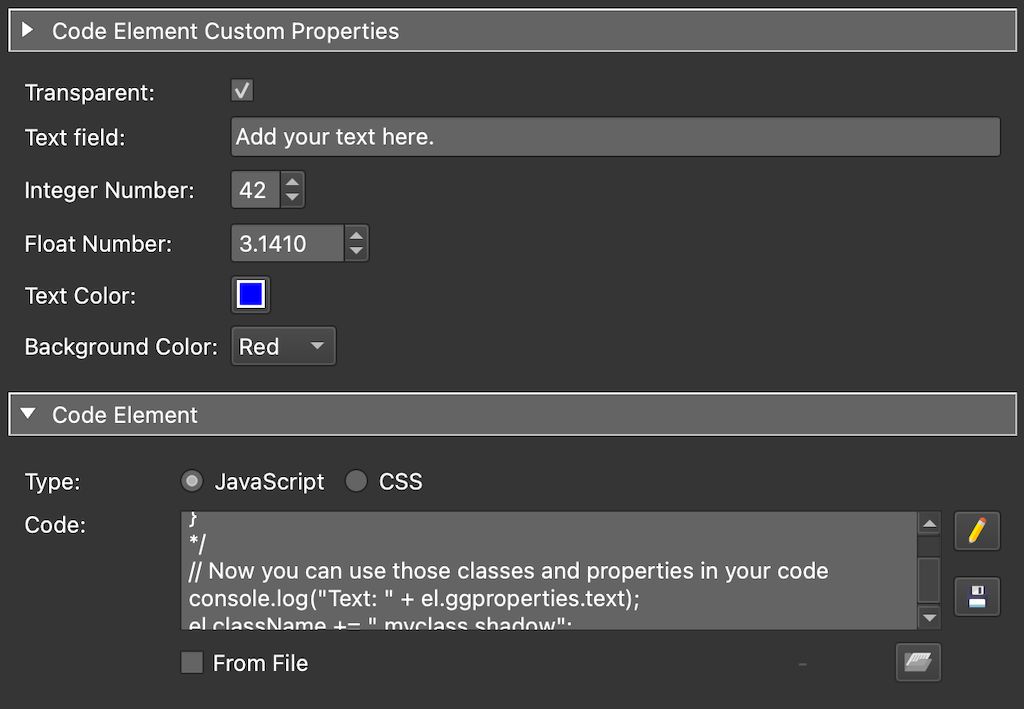Image resolution: width=1024 pixels, height=709 pixels.
Task: Uncheck the Transparent checkbox
Action: (240, 90)
